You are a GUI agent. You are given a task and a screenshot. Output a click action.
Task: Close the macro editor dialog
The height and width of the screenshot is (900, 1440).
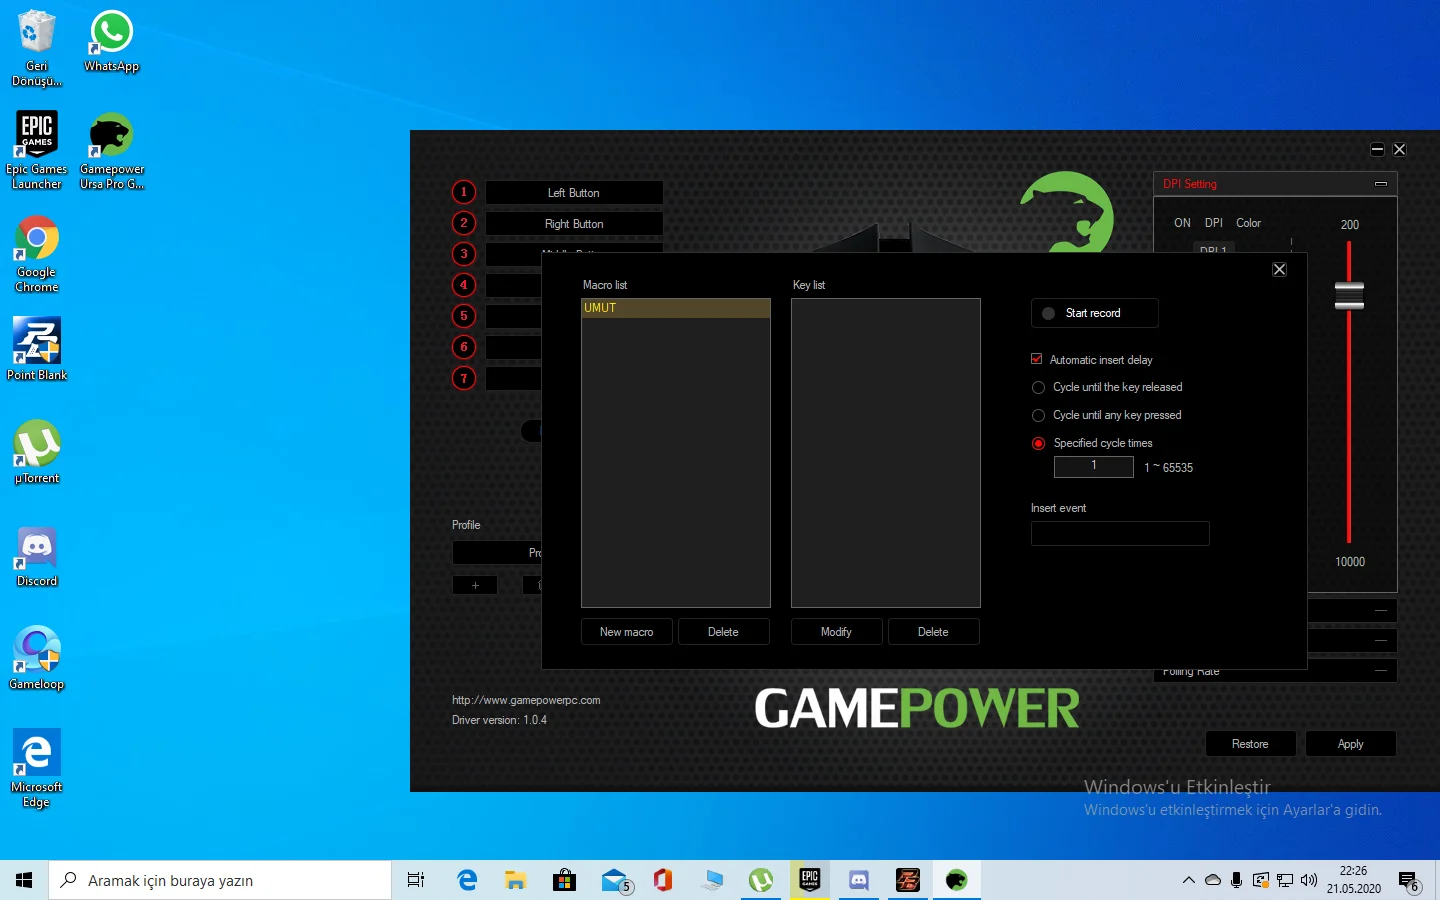[x=1279, y=269]
